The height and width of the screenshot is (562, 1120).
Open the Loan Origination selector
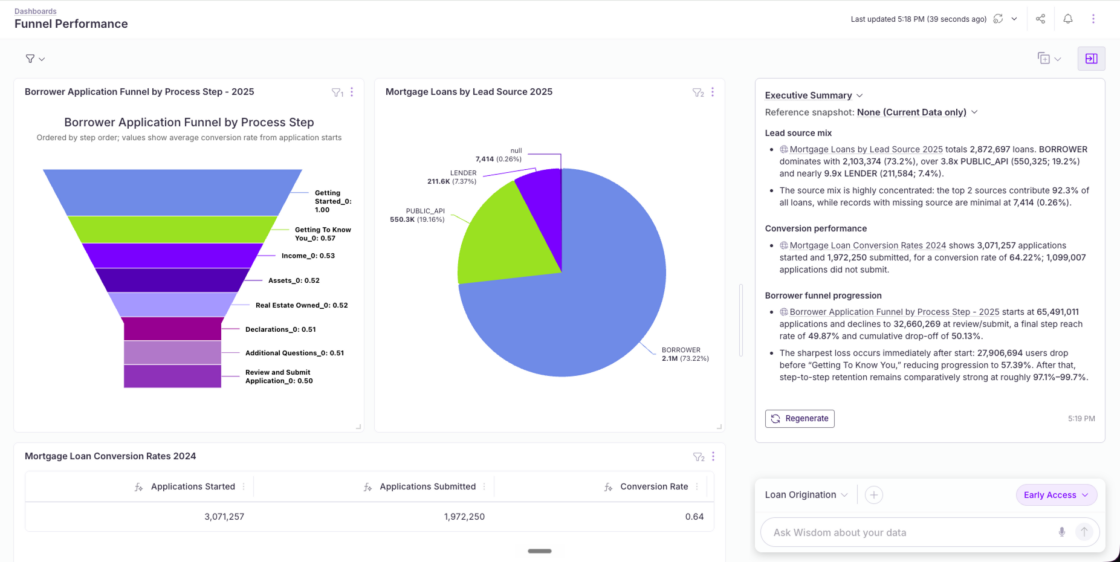pos(806,495)
